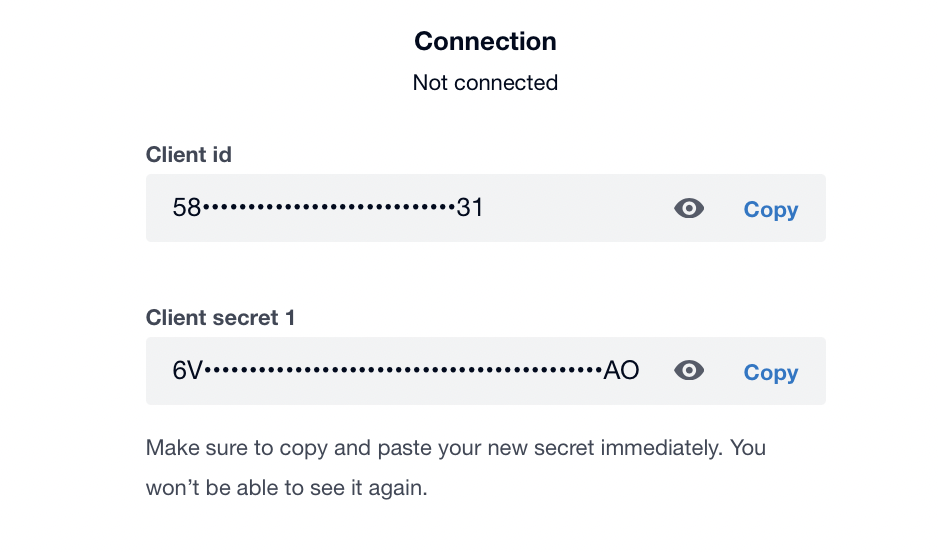This screenshot has height=552, width=938.
Task: Click the Connection heading
Action: tap(485, 41)
